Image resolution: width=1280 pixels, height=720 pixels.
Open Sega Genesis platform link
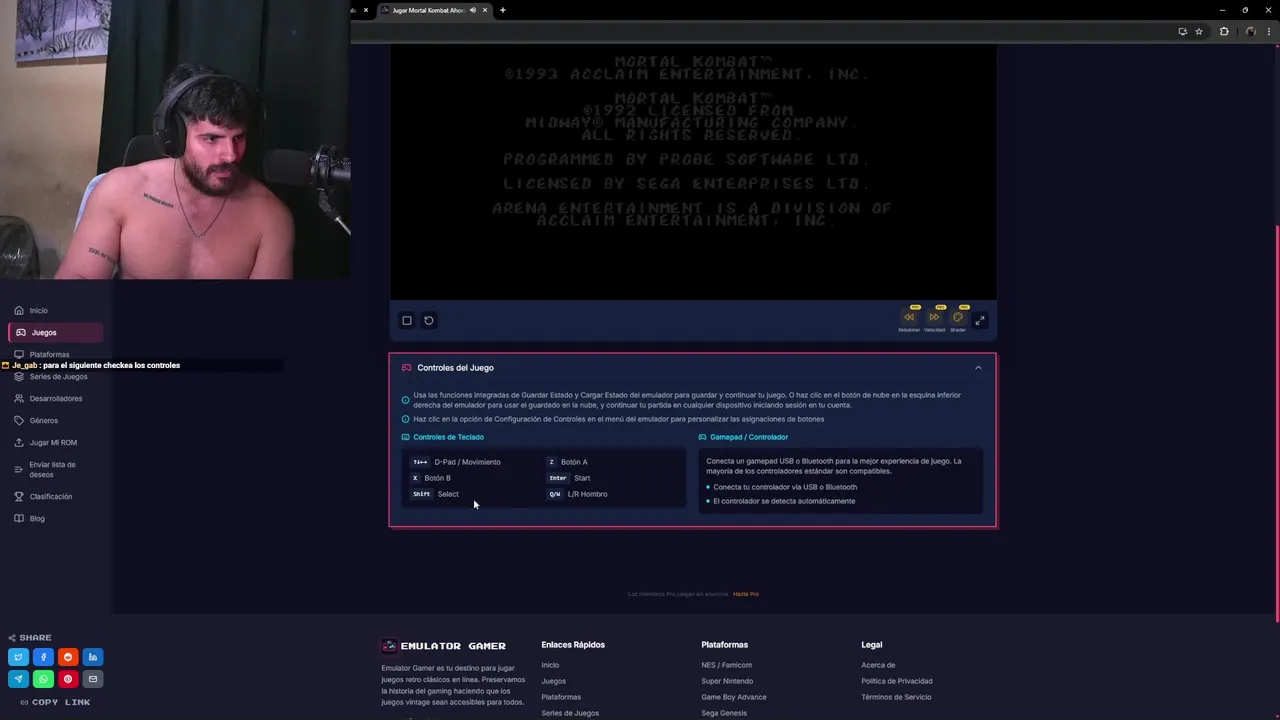(724, 713)
